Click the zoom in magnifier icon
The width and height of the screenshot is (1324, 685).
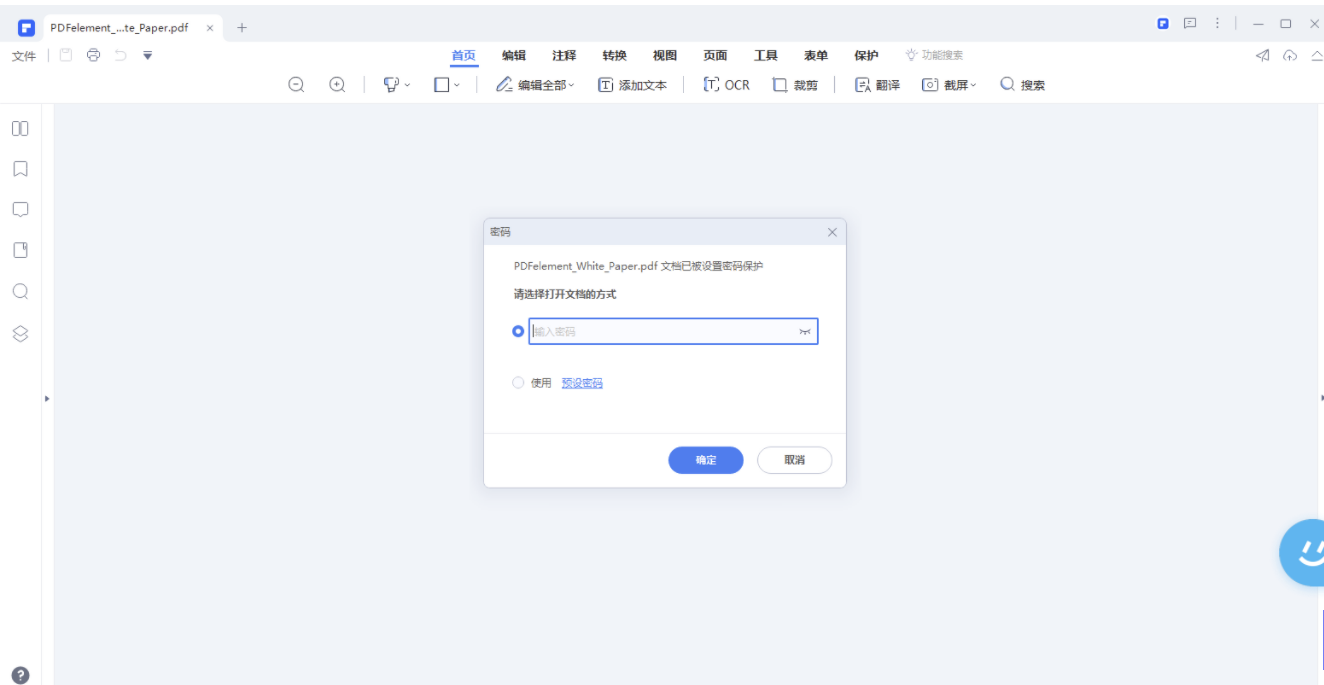point(337,85)
